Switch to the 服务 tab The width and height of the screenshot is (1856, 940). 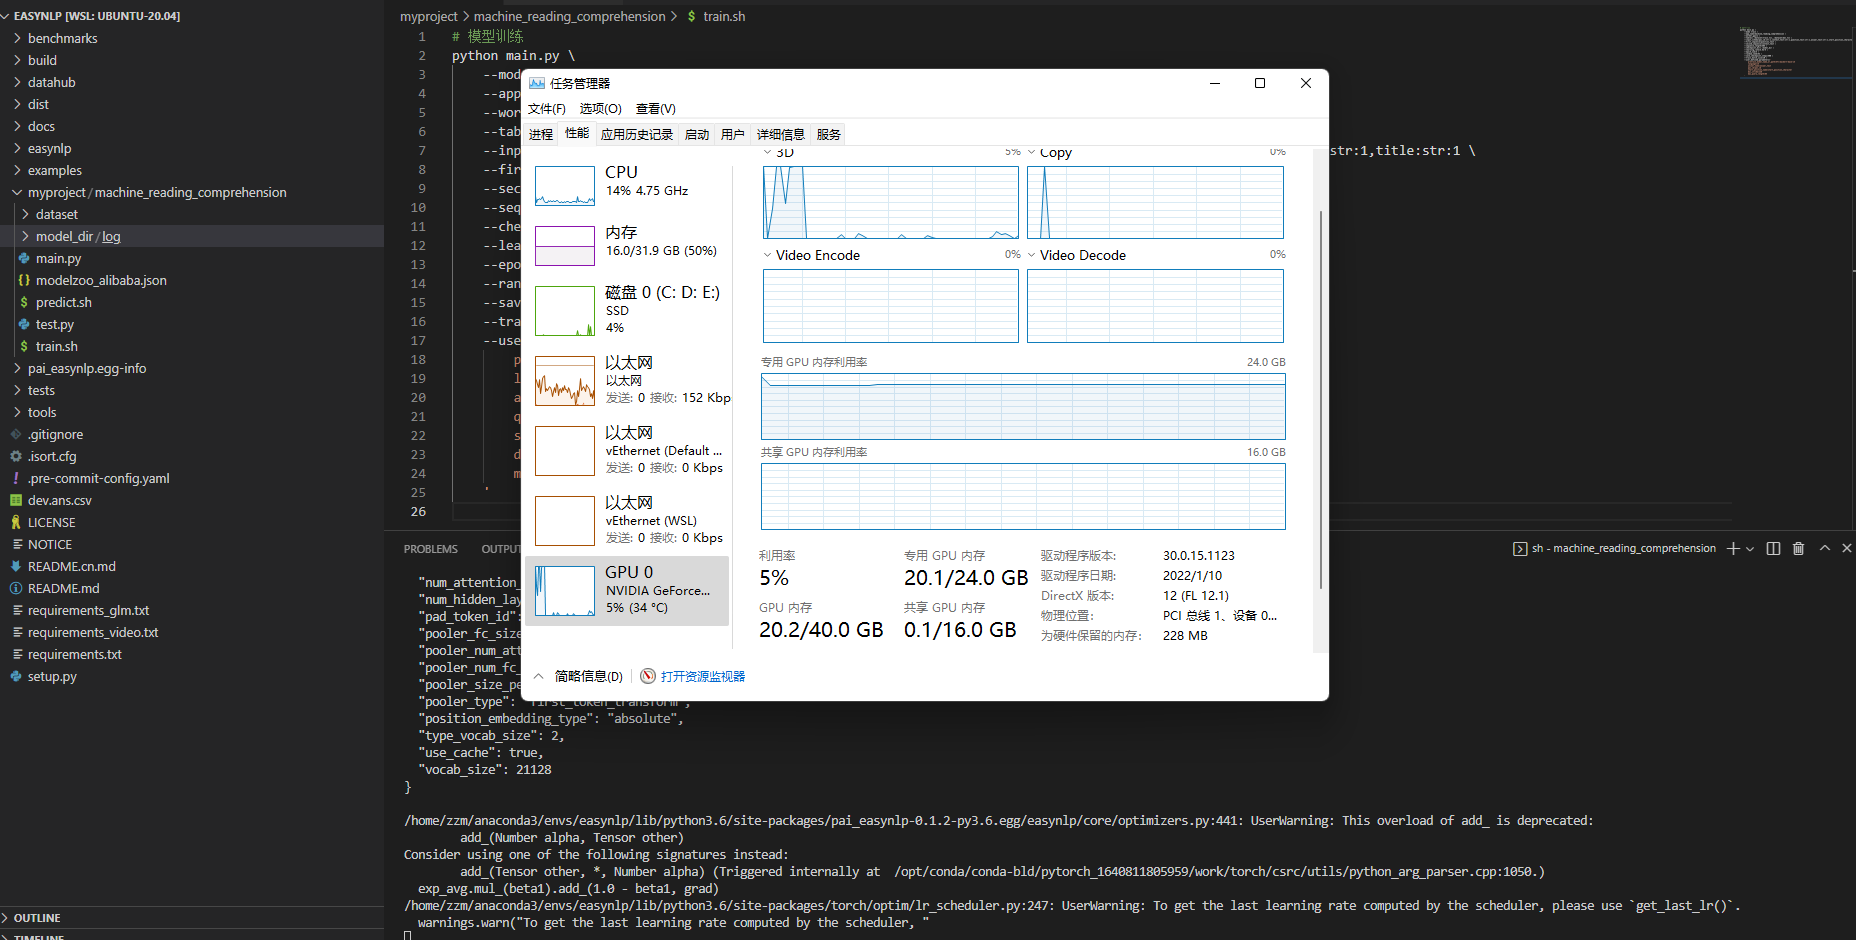point(829,134)
